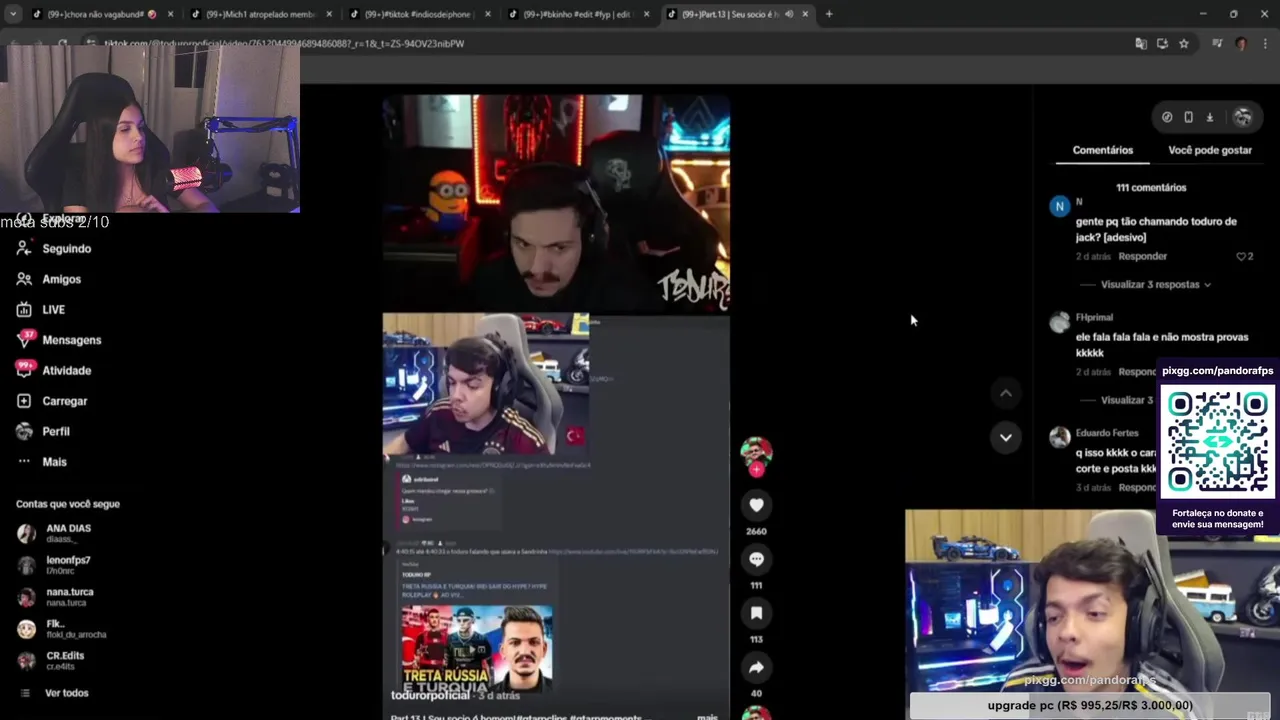1280x720 pixels.
Task: Open a new browser tab with plus
Action: 829,14
